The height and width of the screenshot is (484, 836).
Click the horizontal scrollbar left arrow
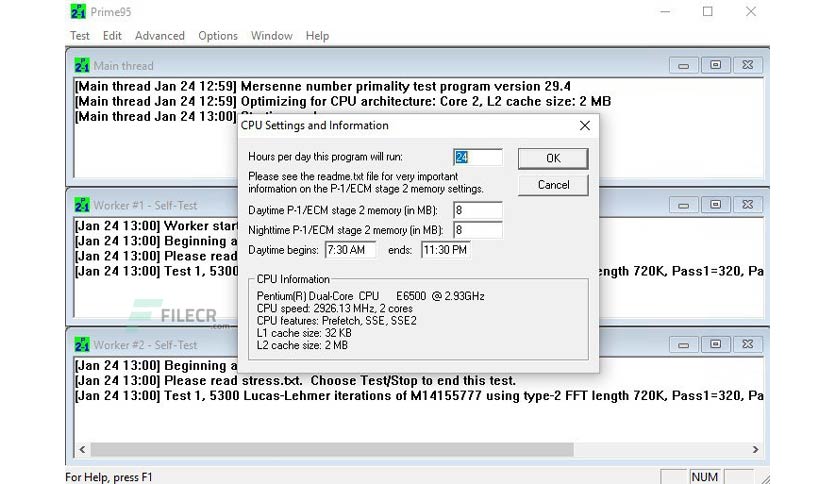pos(82,449)
